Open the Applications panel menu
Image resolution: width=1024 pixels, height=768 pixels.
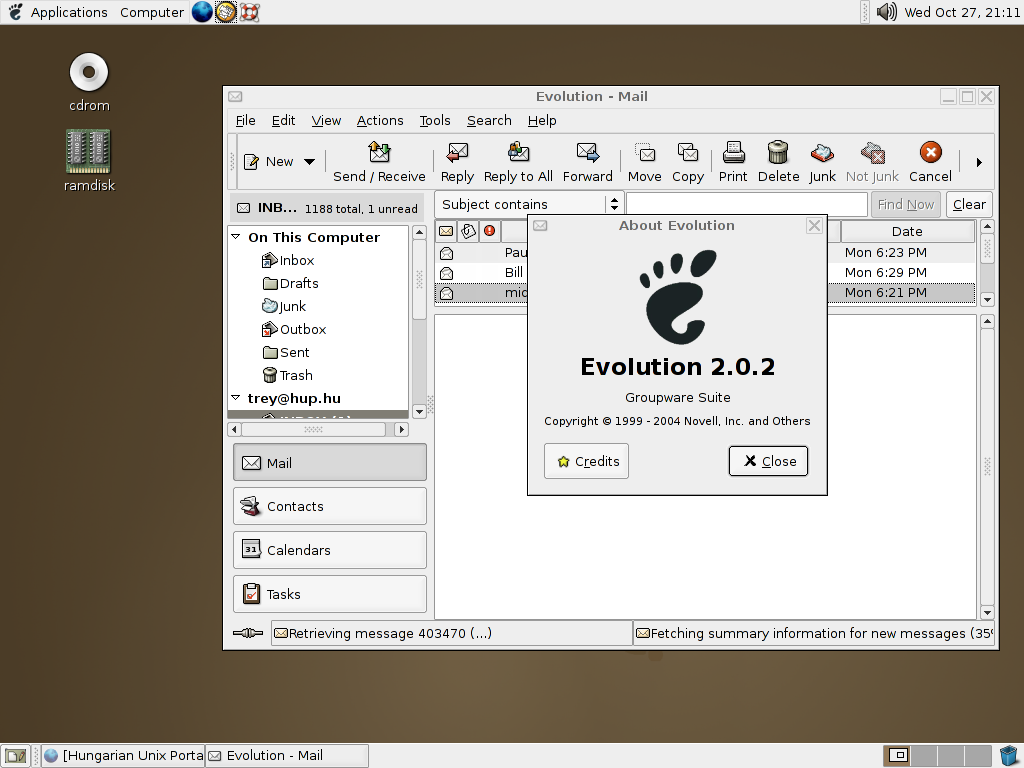(69, 12)
